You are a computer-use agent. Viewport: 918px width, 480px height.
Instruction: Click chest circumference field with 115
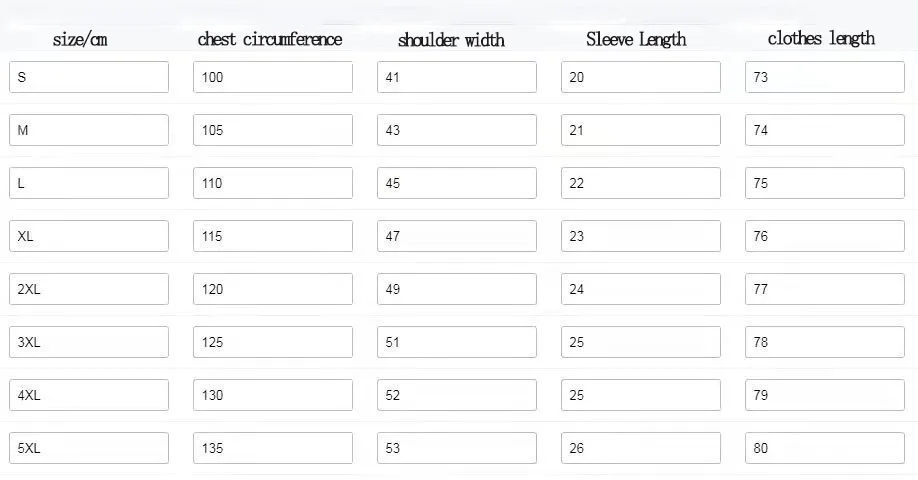point(272,236)
